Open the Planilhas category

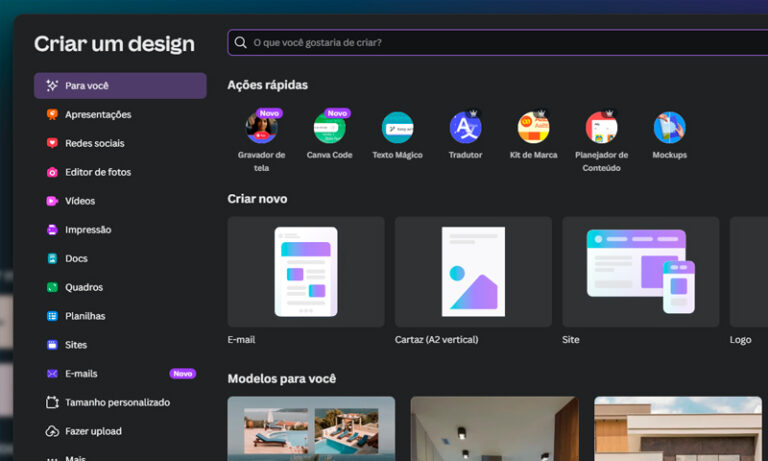(x=120, y=316)
